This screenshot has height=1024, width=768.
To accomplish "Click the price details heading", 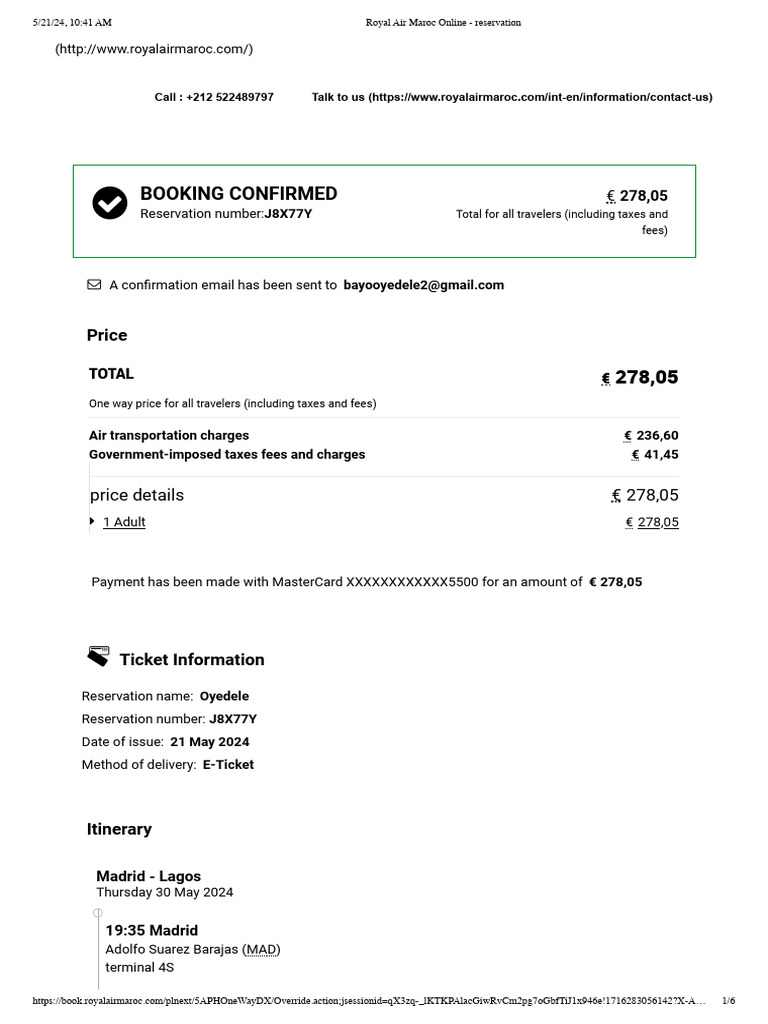I will 137,495.
